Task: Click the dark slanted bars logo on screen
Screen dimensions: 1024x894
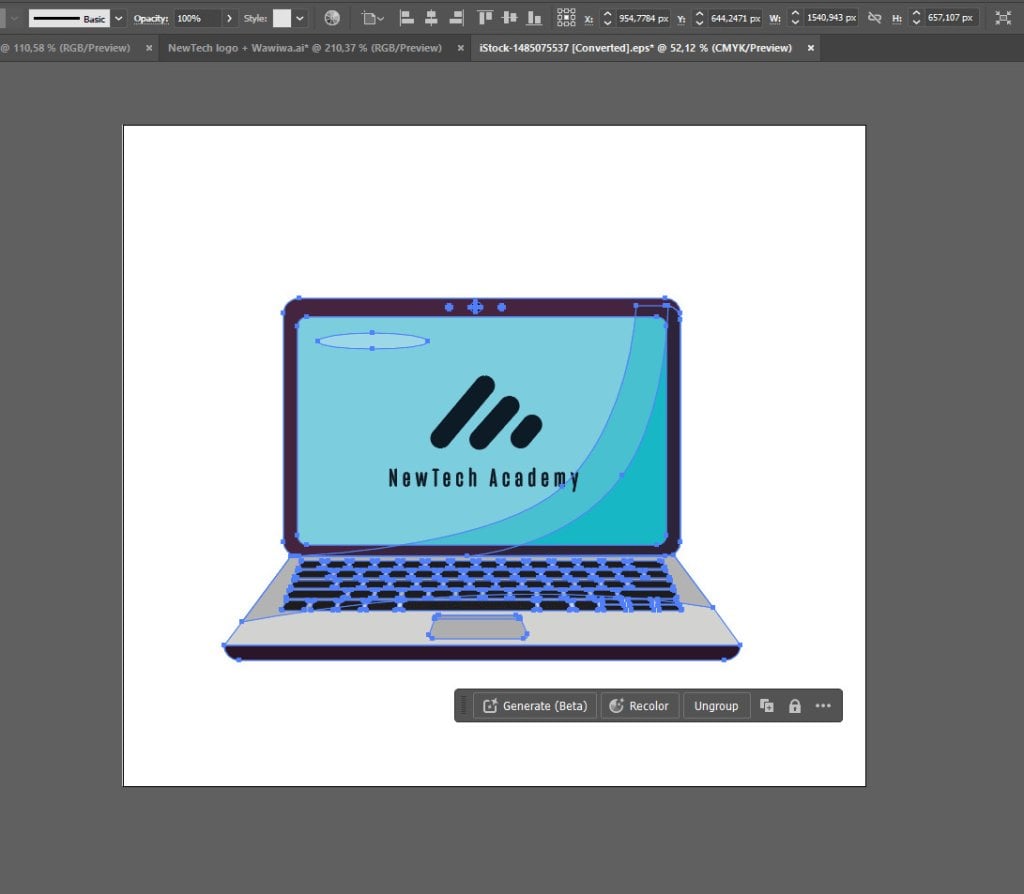Action: coord(486,413)
